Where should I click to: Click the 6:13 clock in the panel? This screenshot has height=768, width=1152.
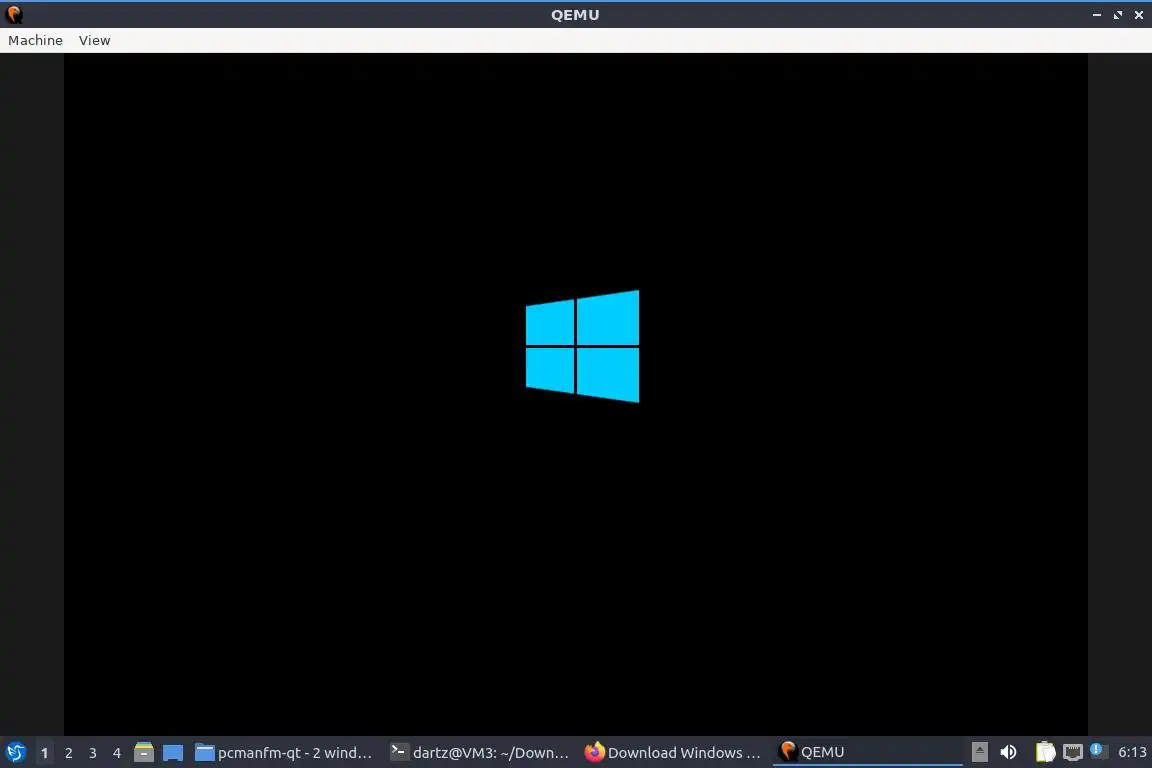1132,753
